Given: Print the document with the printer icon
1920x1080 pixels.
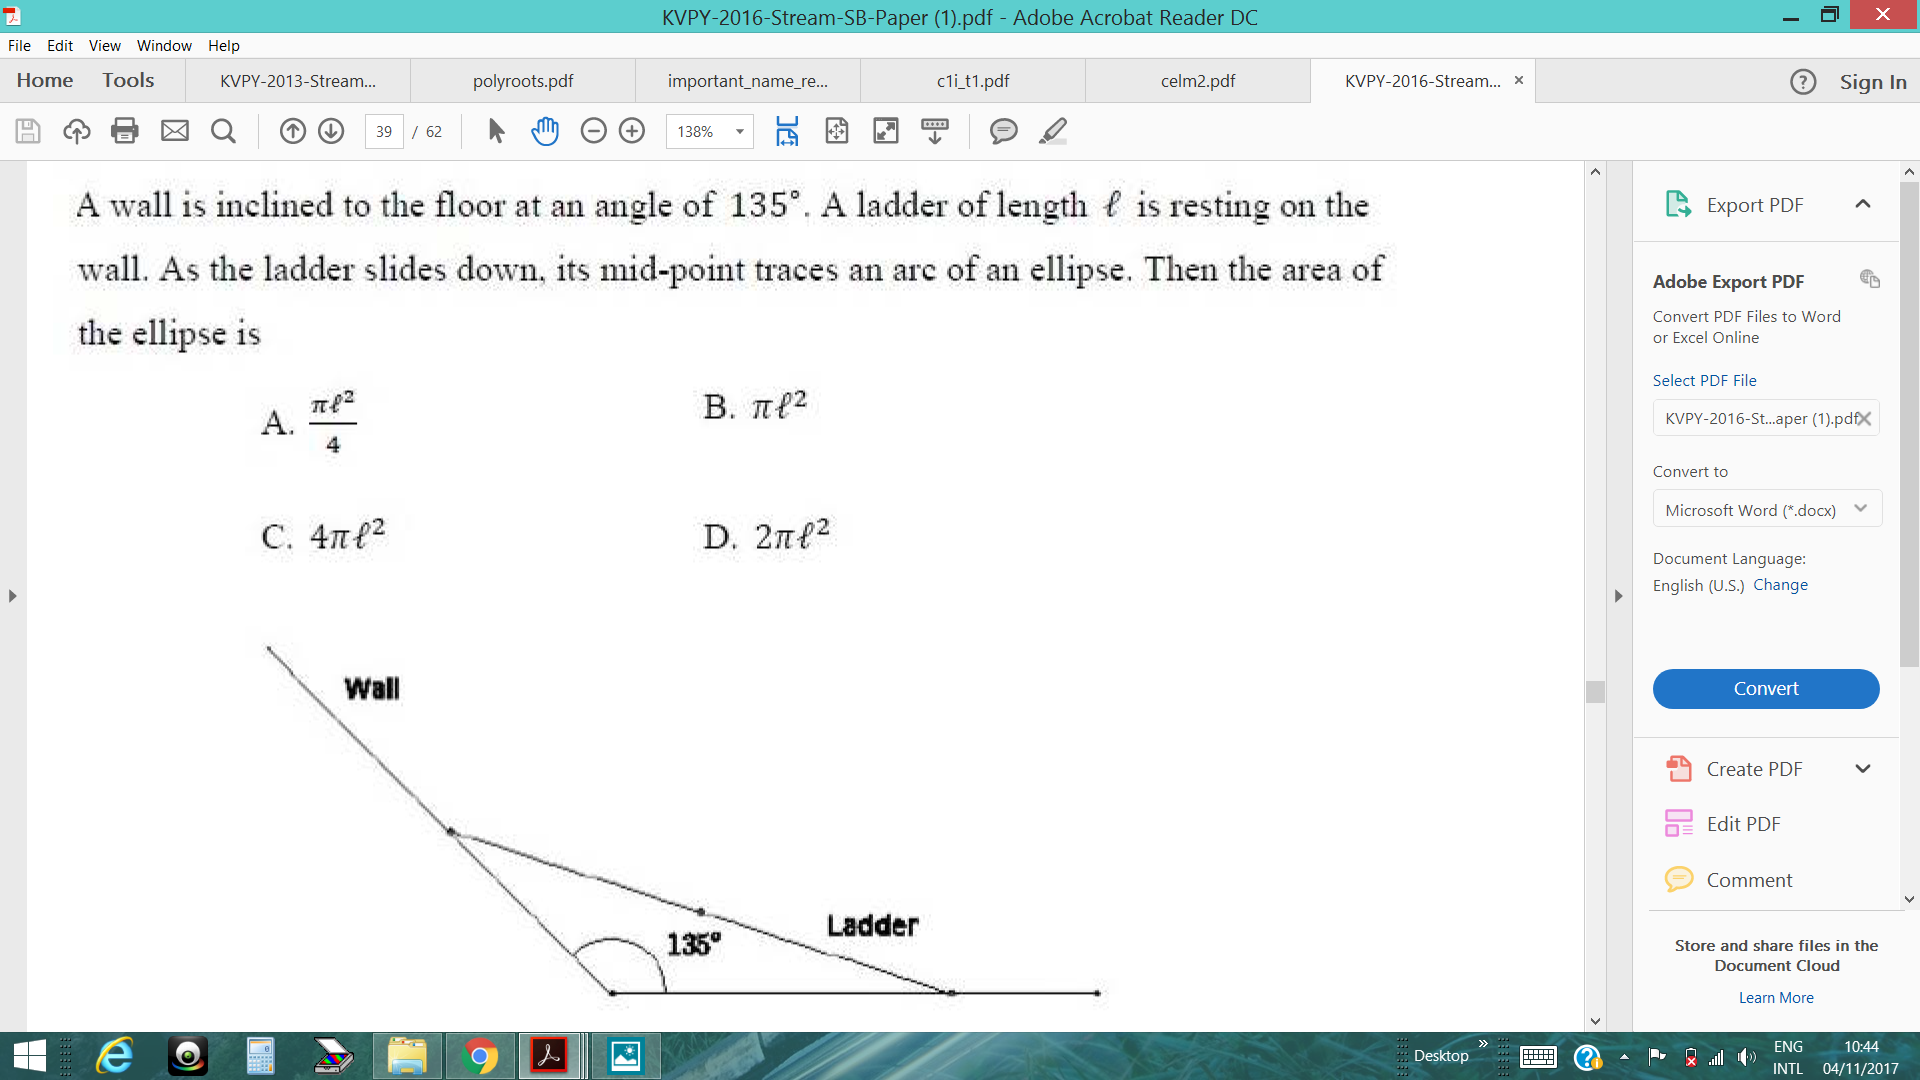Looking at the screenshot, I should pos(125,131).
